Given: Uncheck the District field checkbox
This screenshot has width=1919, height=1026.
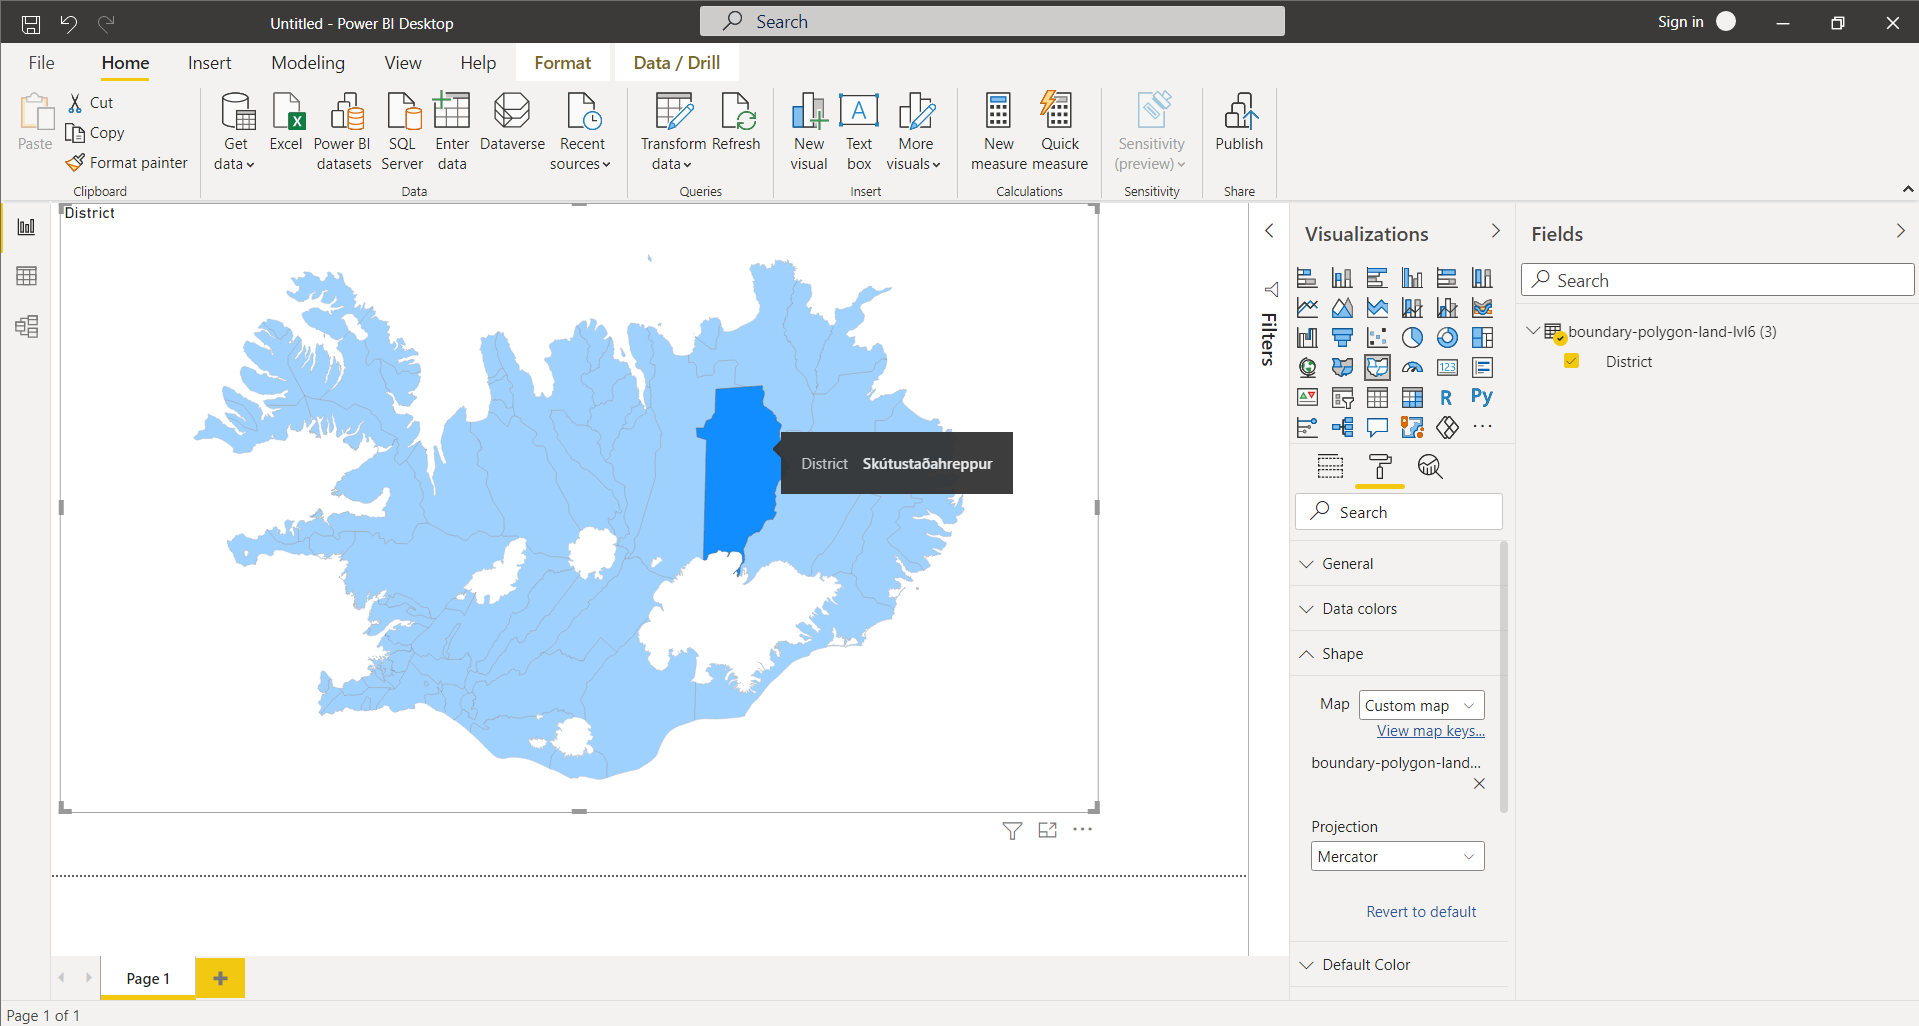Looking at the screenshot, I should click(1571, 361).
